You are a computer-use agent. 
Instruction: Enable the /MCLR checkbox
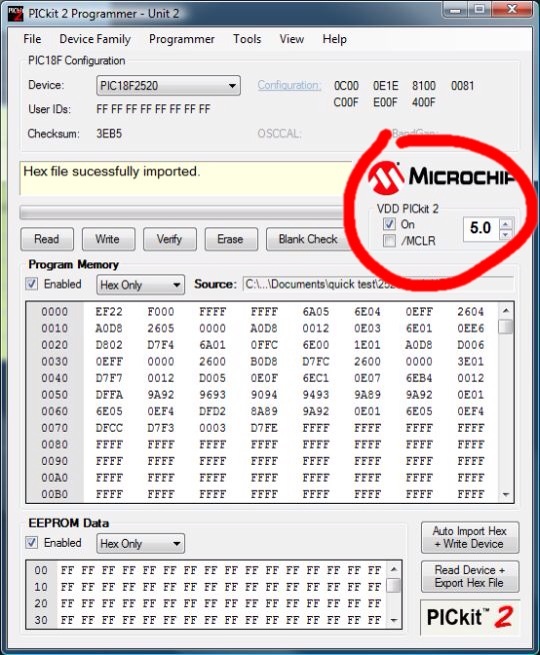tap(389, 241)
